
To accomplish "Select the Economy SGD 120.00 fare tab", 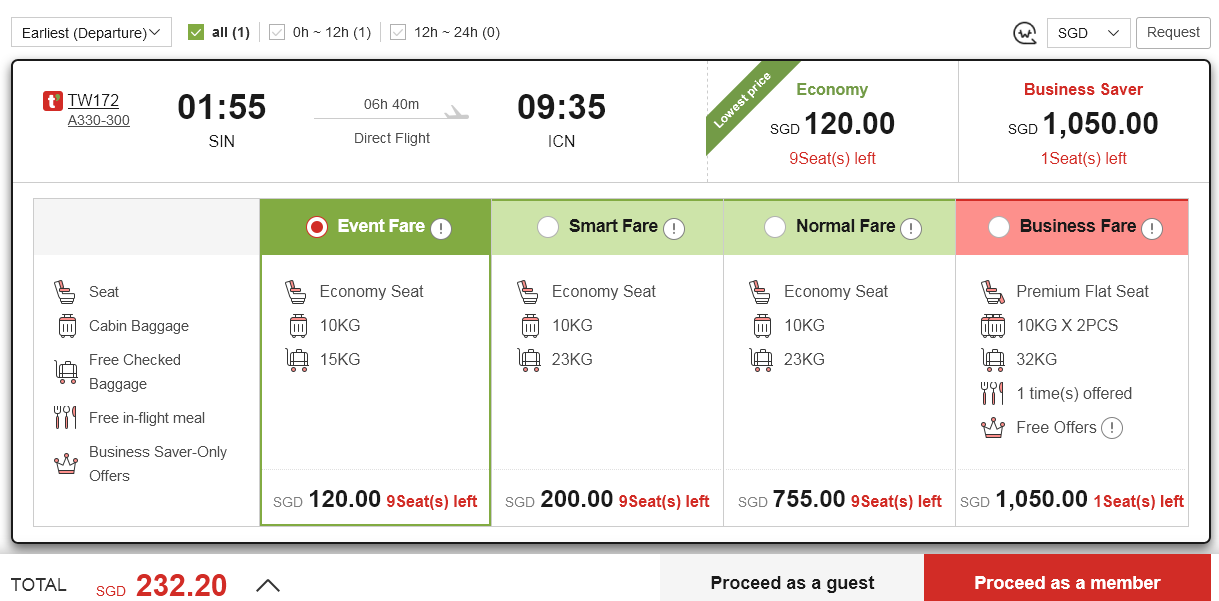I will [x=832, y=122].
